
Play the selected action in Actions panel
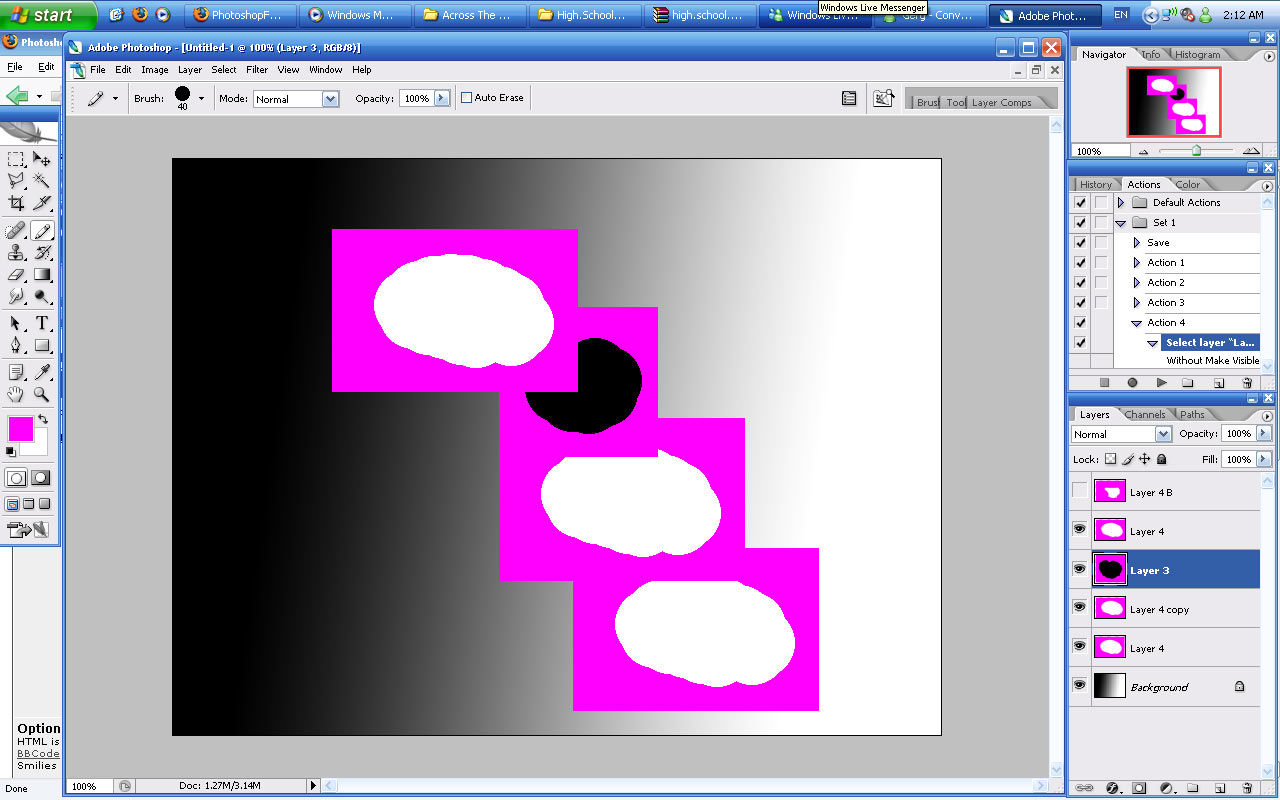(x=1161, y=383)
